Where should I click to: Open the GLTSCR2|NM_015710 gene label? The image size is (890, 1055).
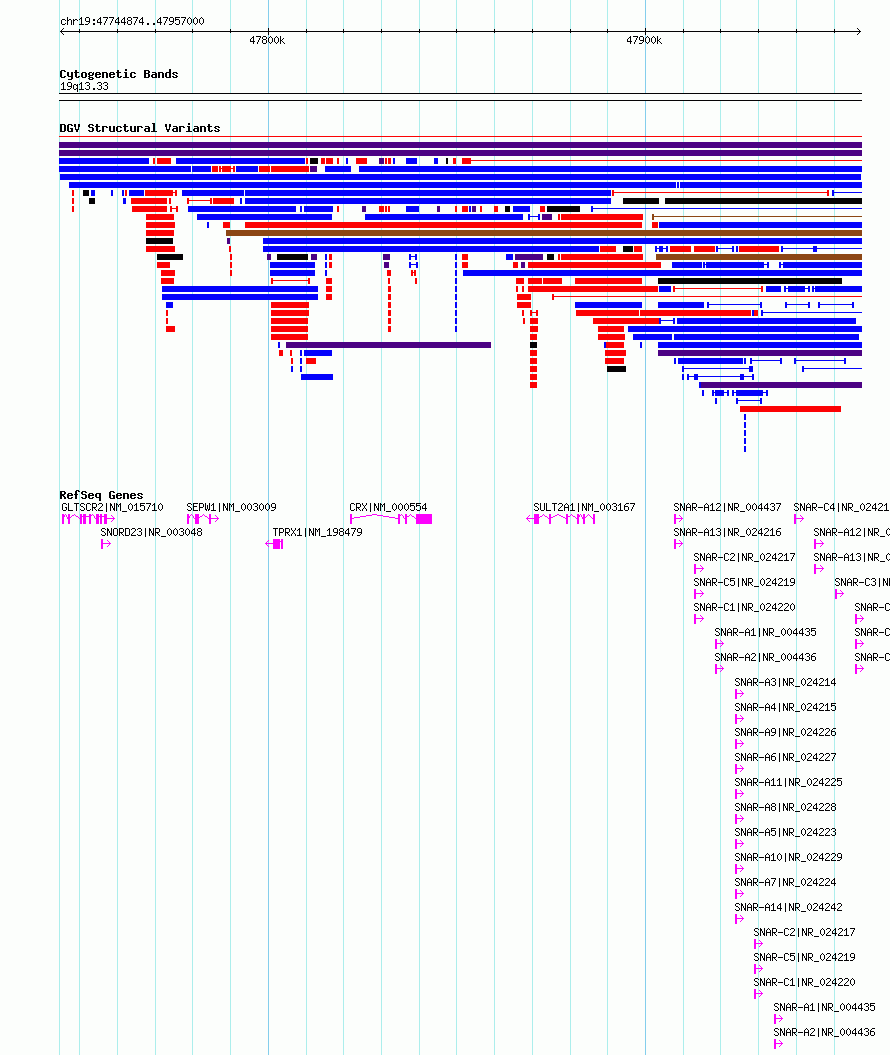coord(112,507)
